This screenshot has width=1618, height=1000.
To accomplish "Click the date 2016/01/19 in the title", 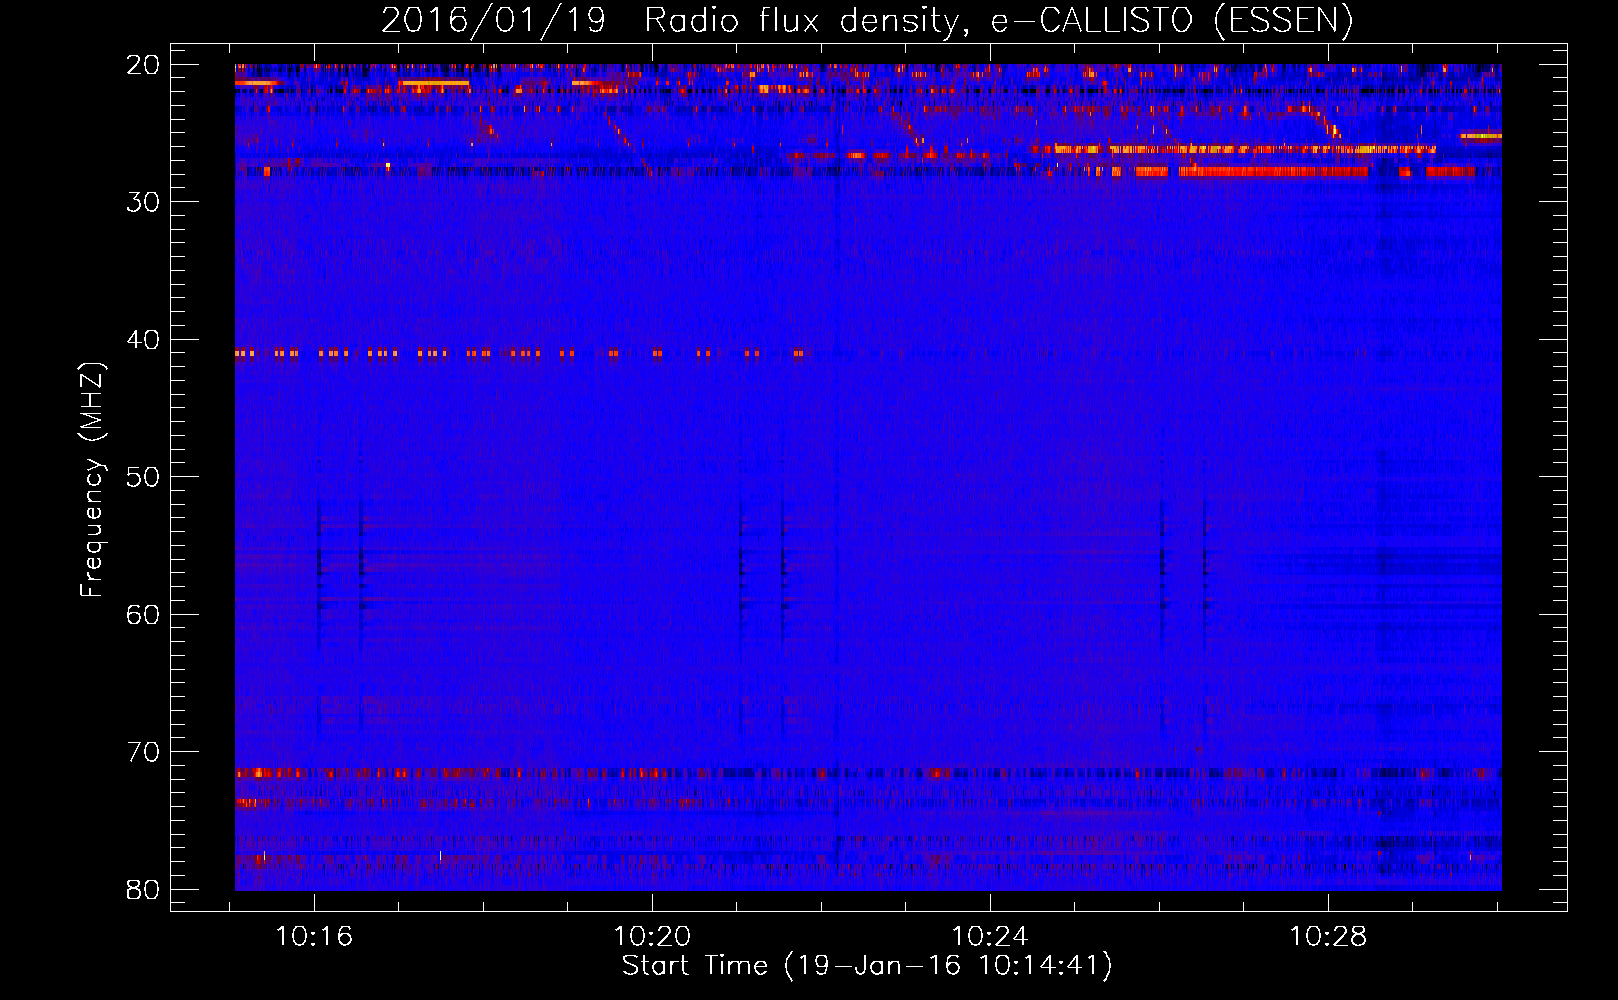I will tap(493, 20).
